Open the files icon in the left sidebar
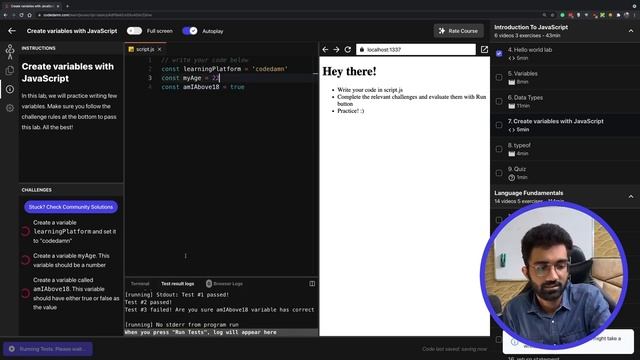This screenshot has width=640, height=360. (10, 70)
